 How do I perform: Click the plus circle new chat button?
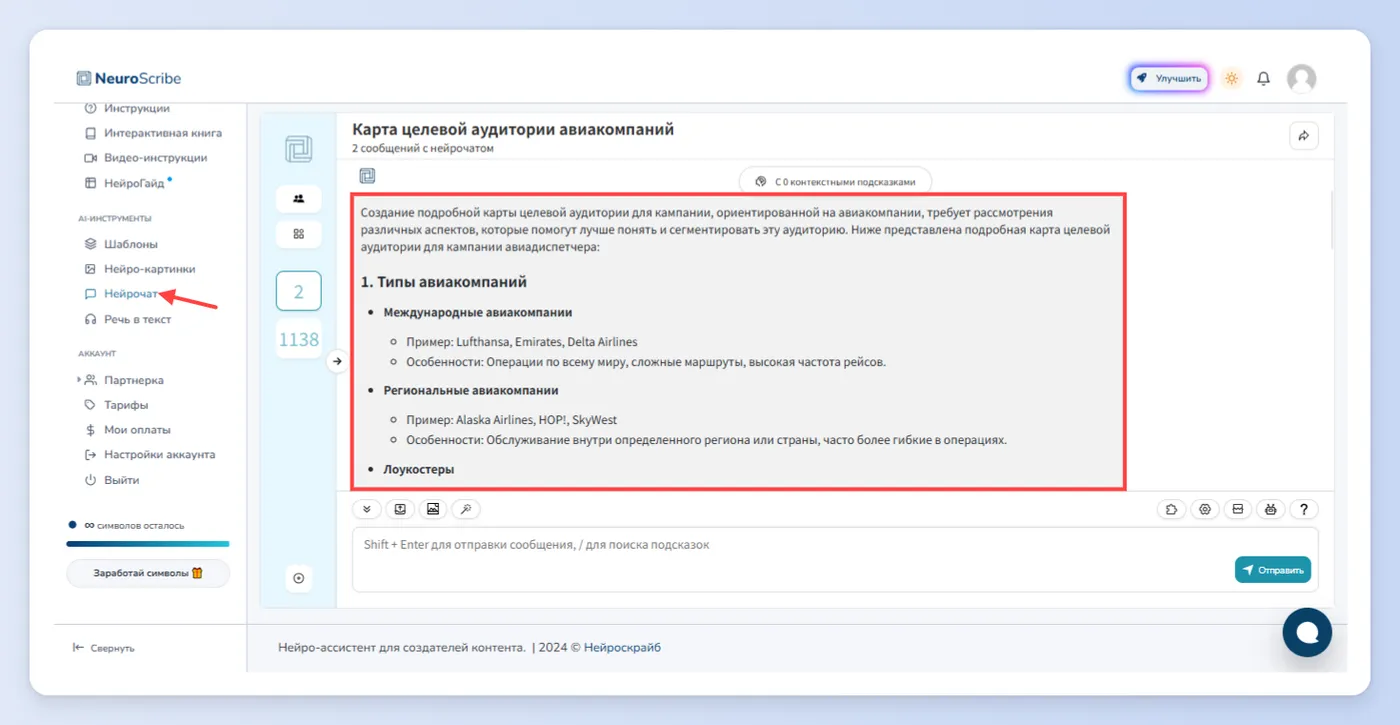[x=298, y=578]
